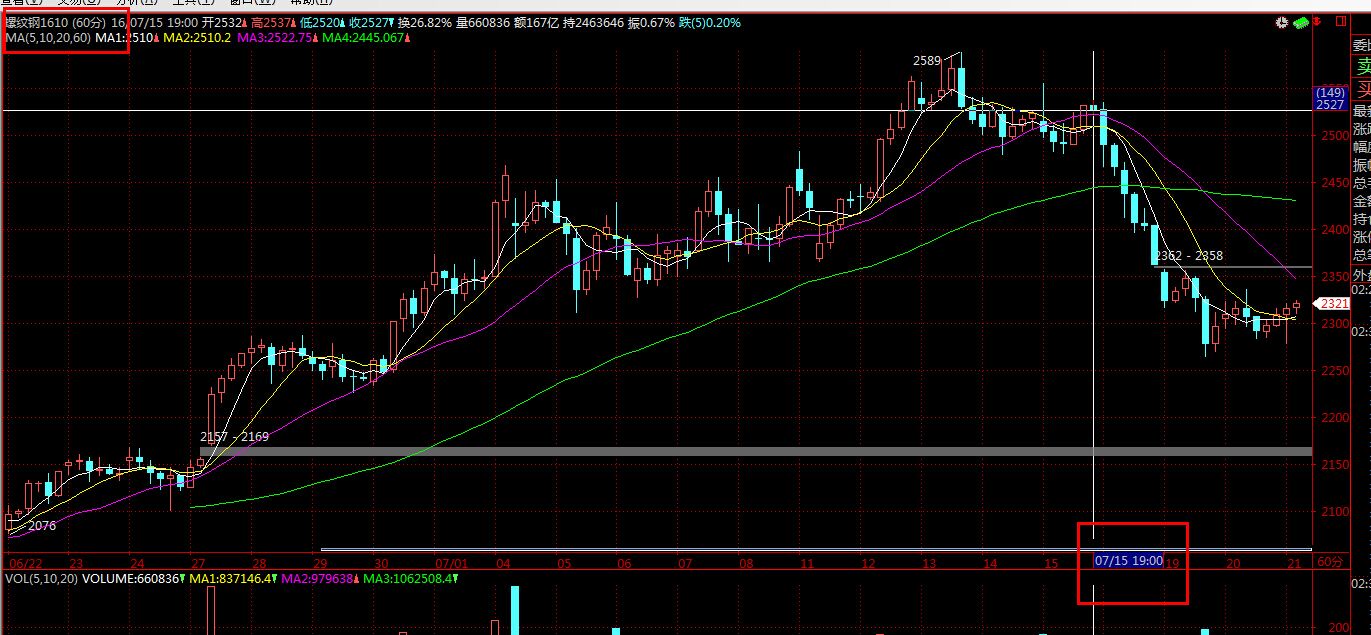Click the VOL(5,10,20) volume indicator label
Image resolution: width=1371 pixels, height=635 pixels.
coord(41,578)
